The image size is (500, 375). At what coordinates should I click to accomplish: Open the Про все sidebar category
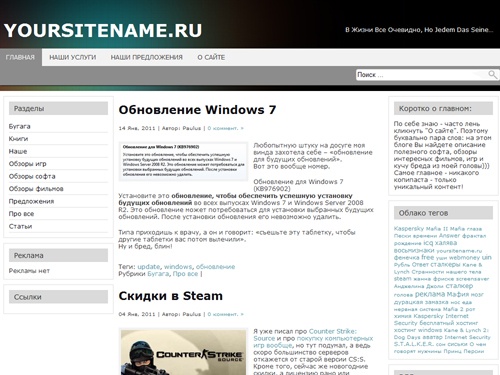point(21,214)
